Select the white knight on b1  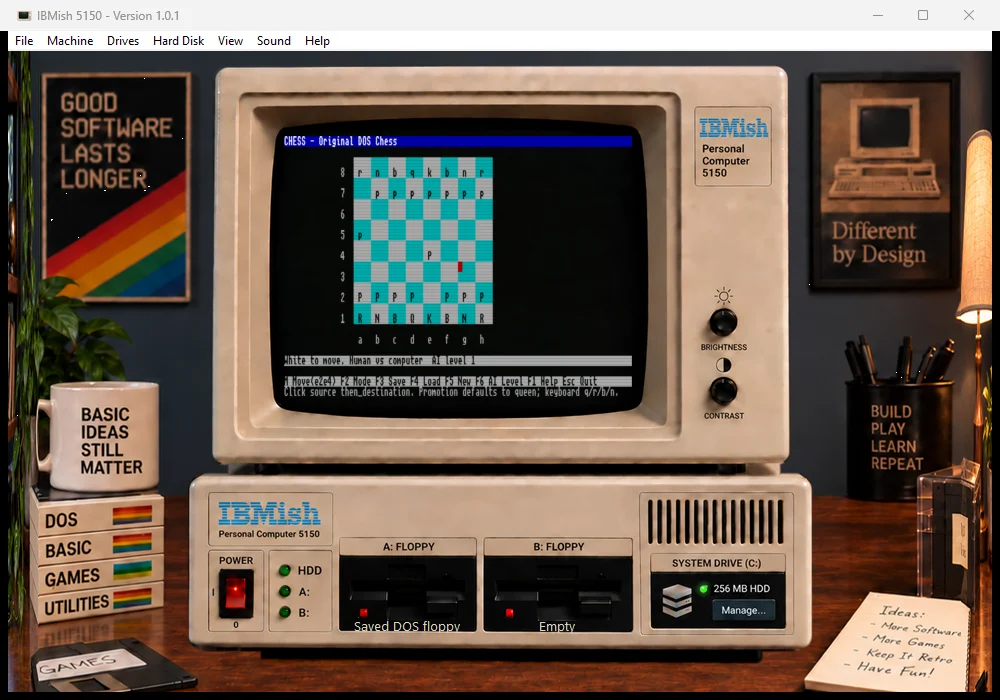pyautogui.click(x=378, y=318)
